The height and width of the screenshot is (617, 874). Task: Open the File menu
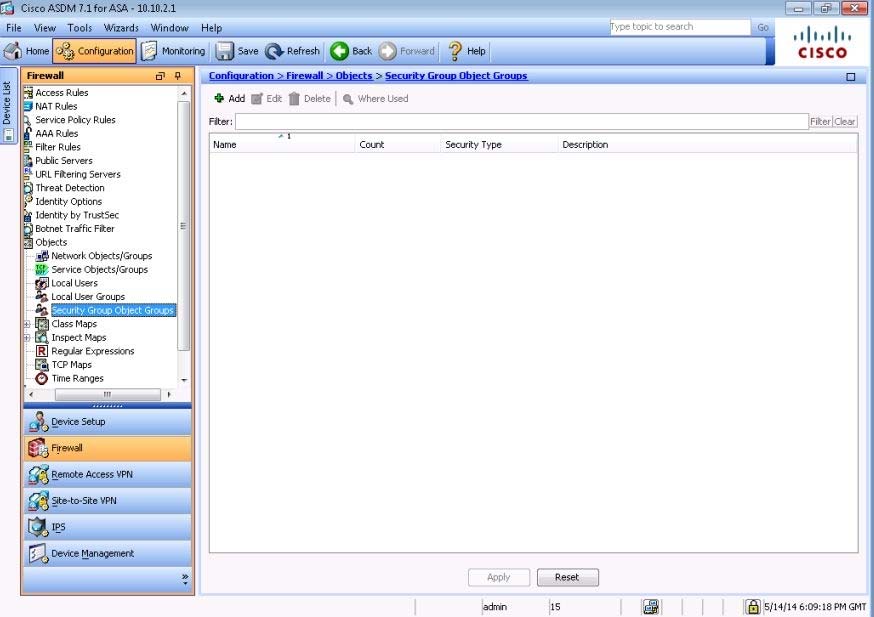pyautogui.click(x=14, y=27)
